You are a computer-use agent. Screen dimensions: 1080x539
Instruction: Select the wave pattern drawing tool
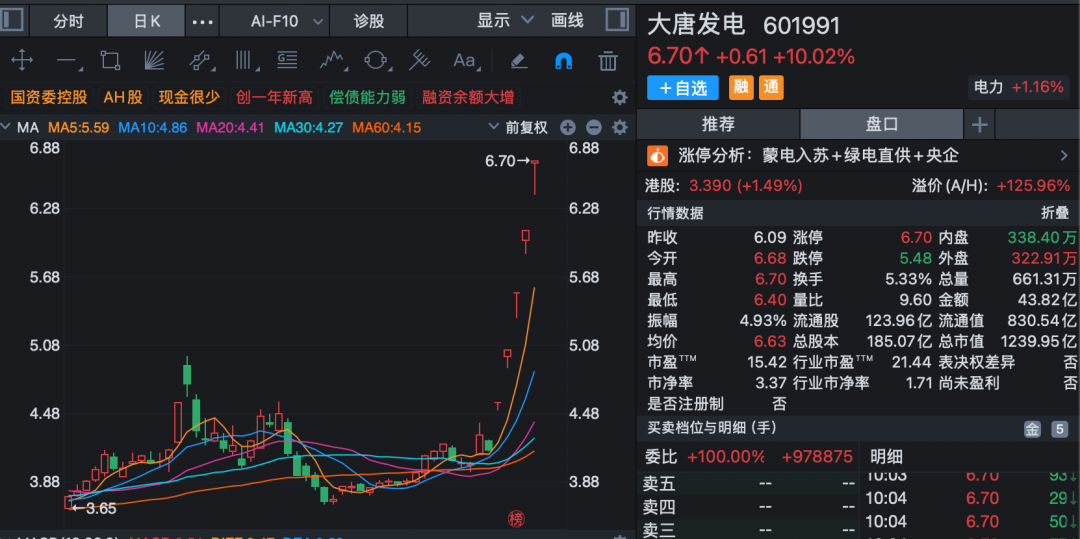332,61
